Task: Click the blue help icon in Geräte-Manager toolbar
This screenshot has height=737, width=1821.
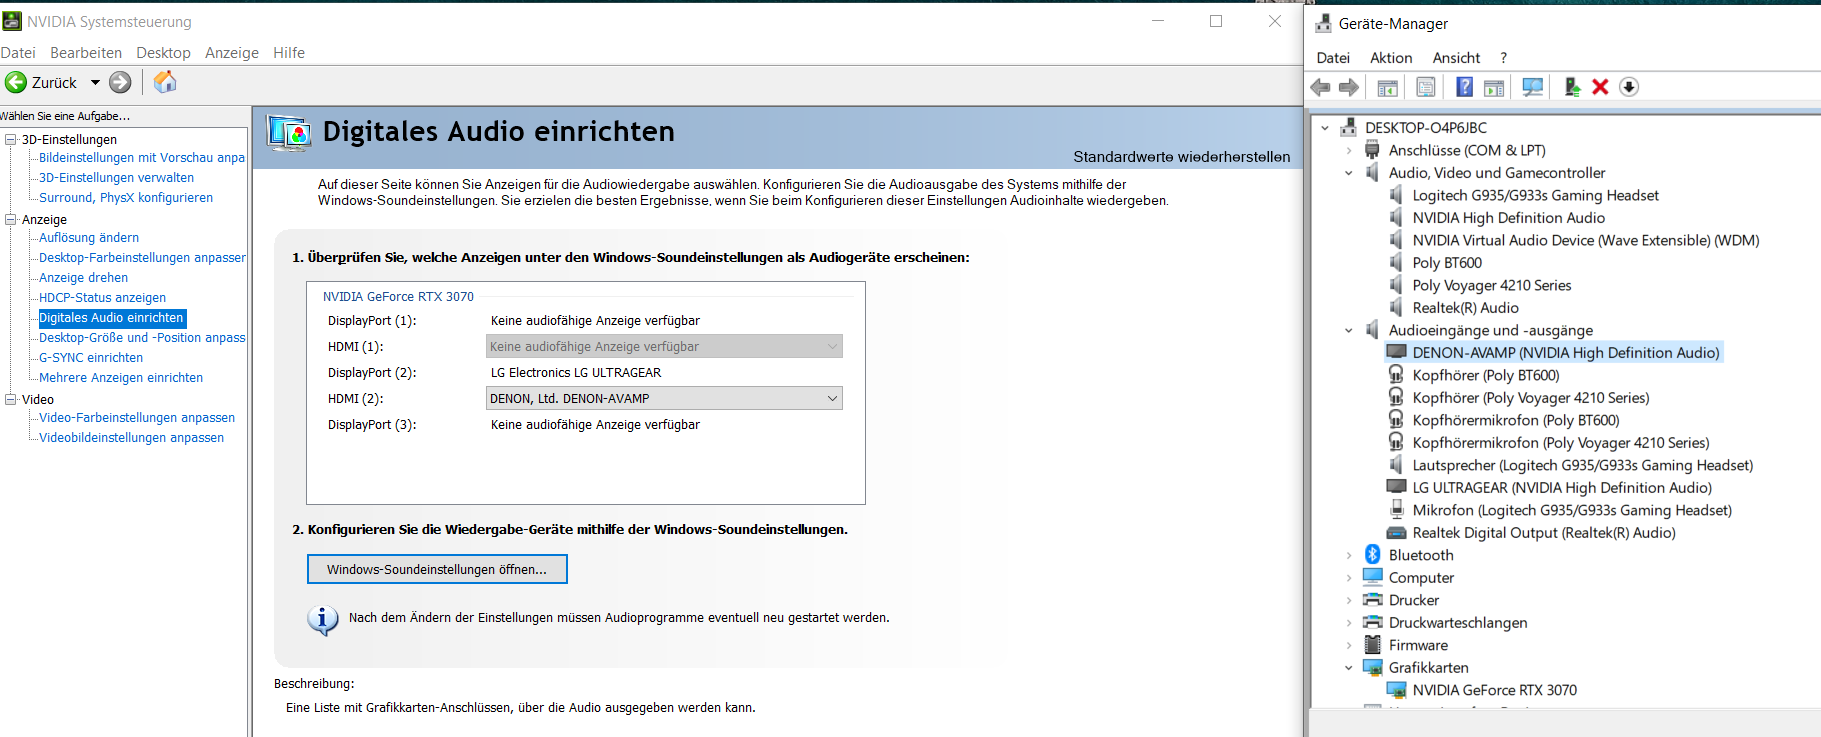Action: point(1464,87)
